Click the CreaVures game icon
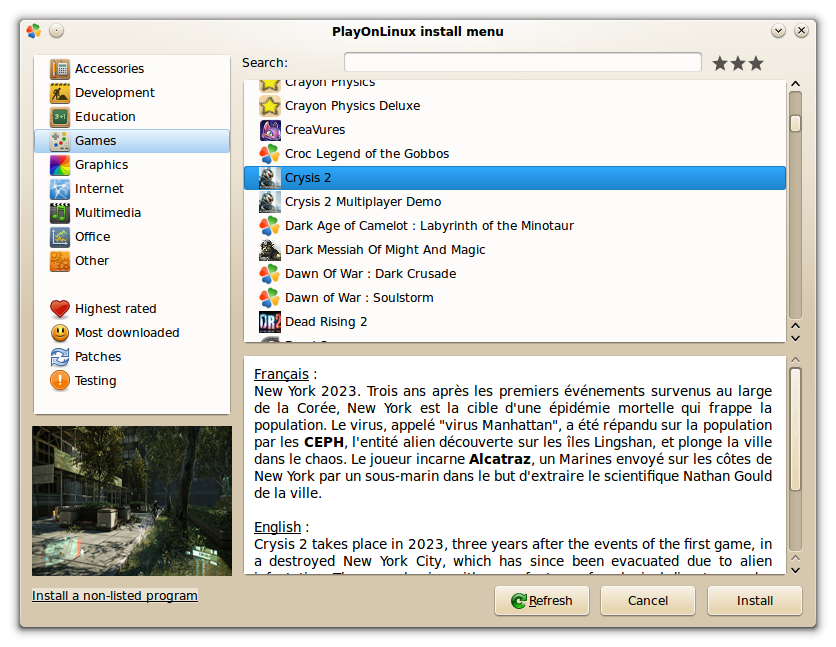 click(x=270, y=130)
